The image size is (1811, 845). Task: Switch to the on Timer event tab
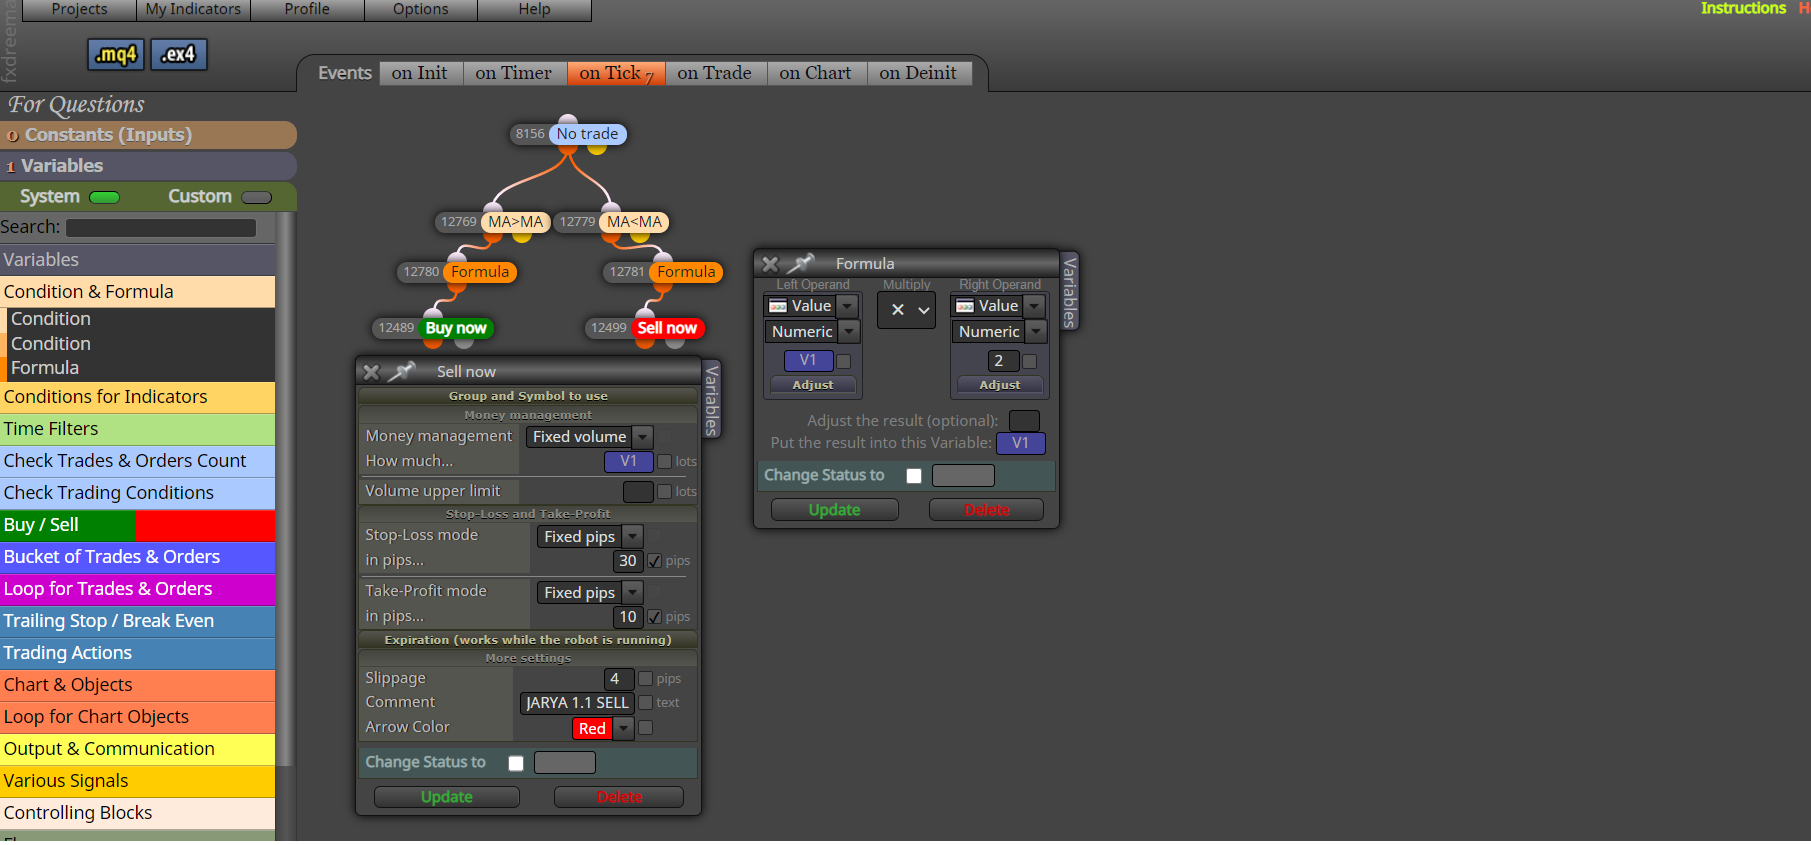514,73
